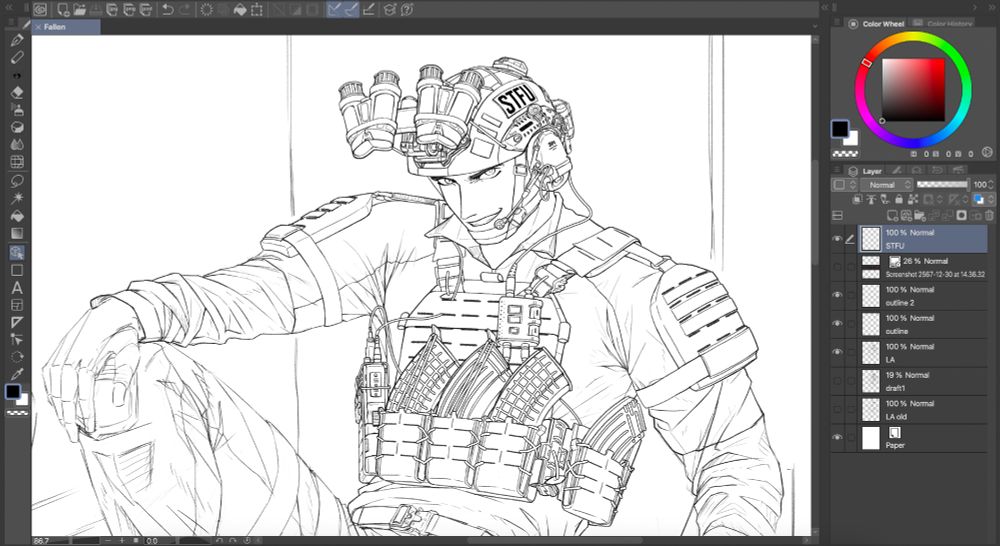This screenshot has width=1000, height=546.
Task: Select the Eraser tool
Action: [17, 92]
